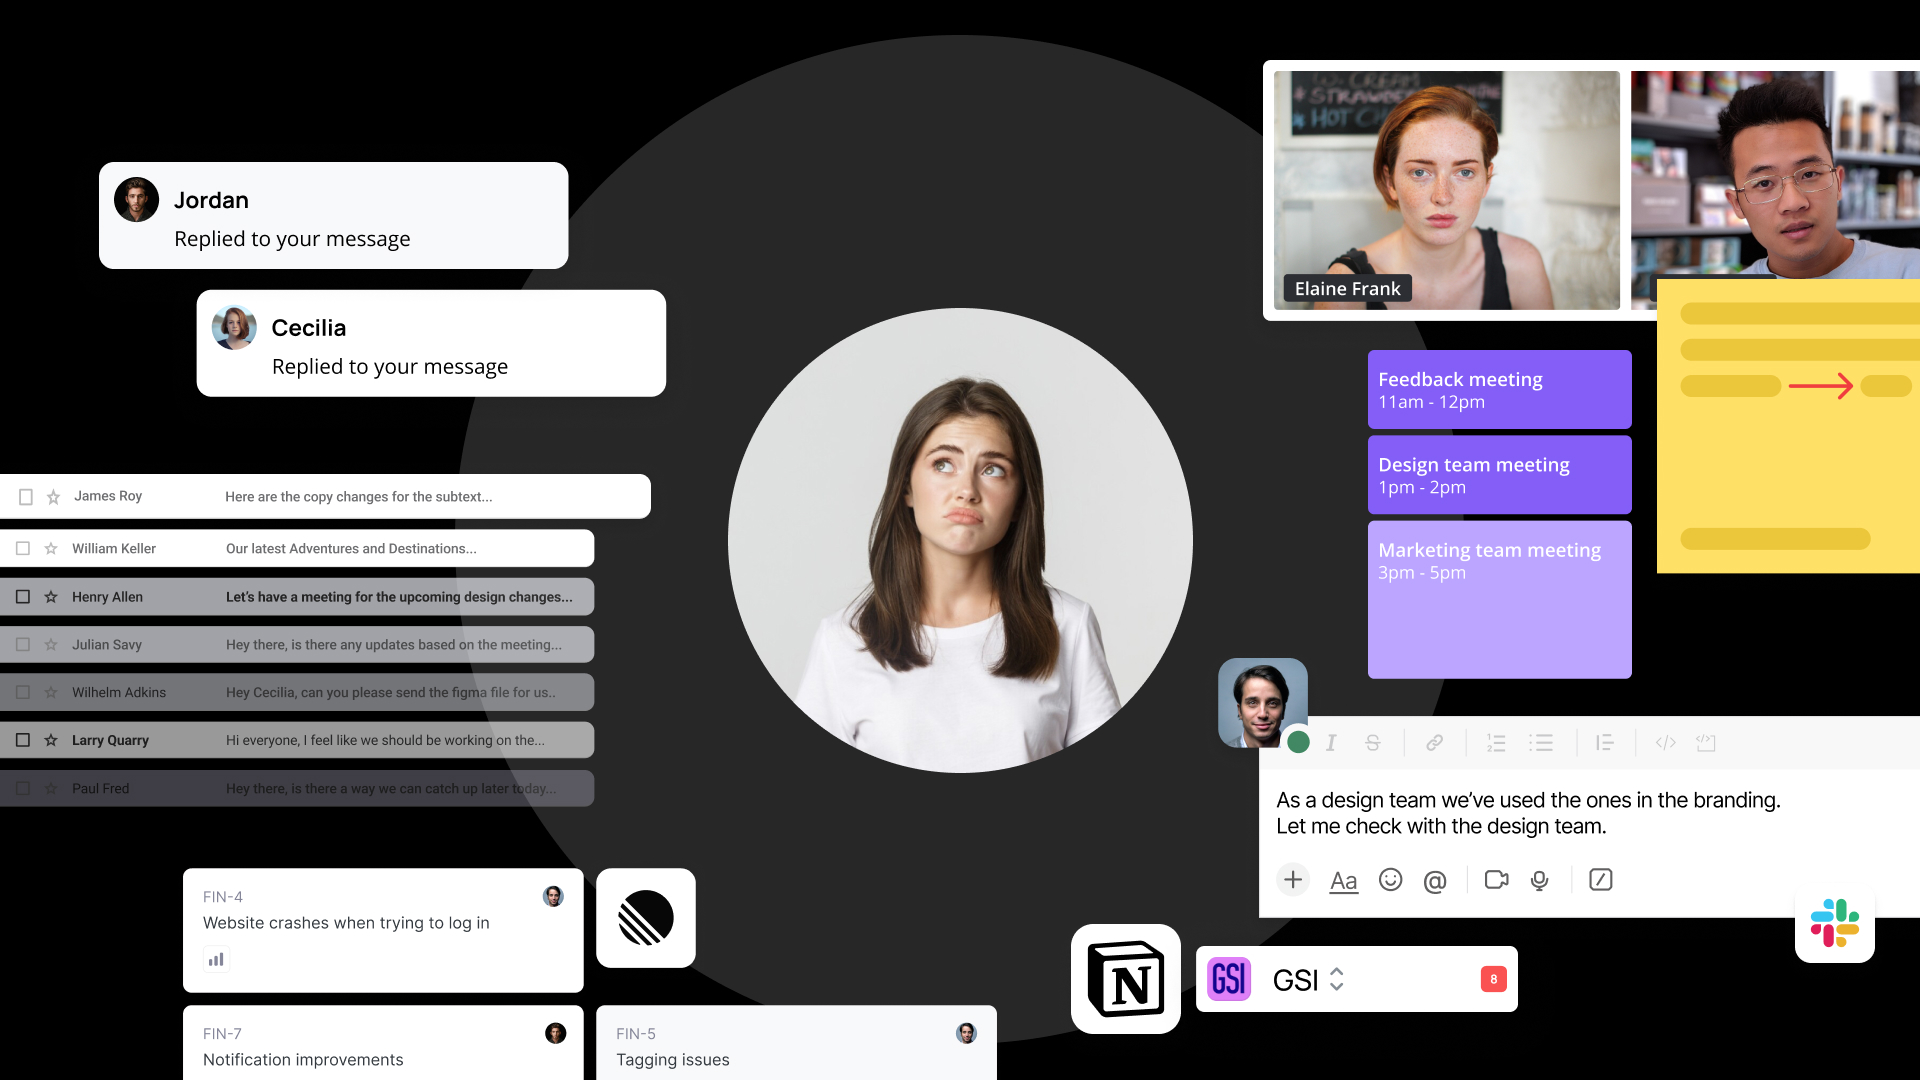Click the man with glasses video tile

tap(1775, 175)
